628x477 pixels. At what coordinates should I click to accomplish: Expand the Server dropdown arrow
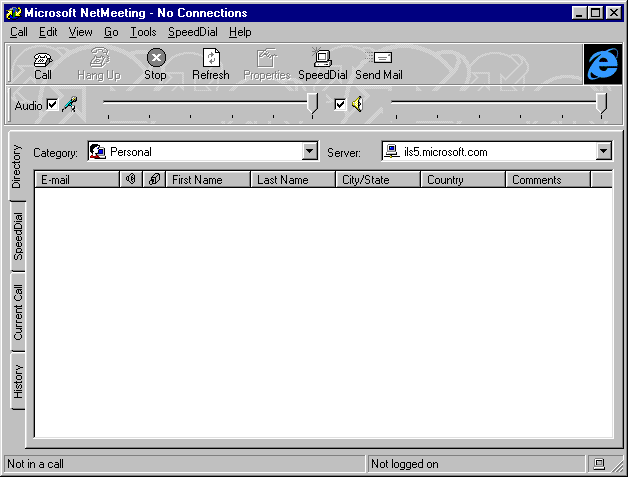[x=604, y=151]
